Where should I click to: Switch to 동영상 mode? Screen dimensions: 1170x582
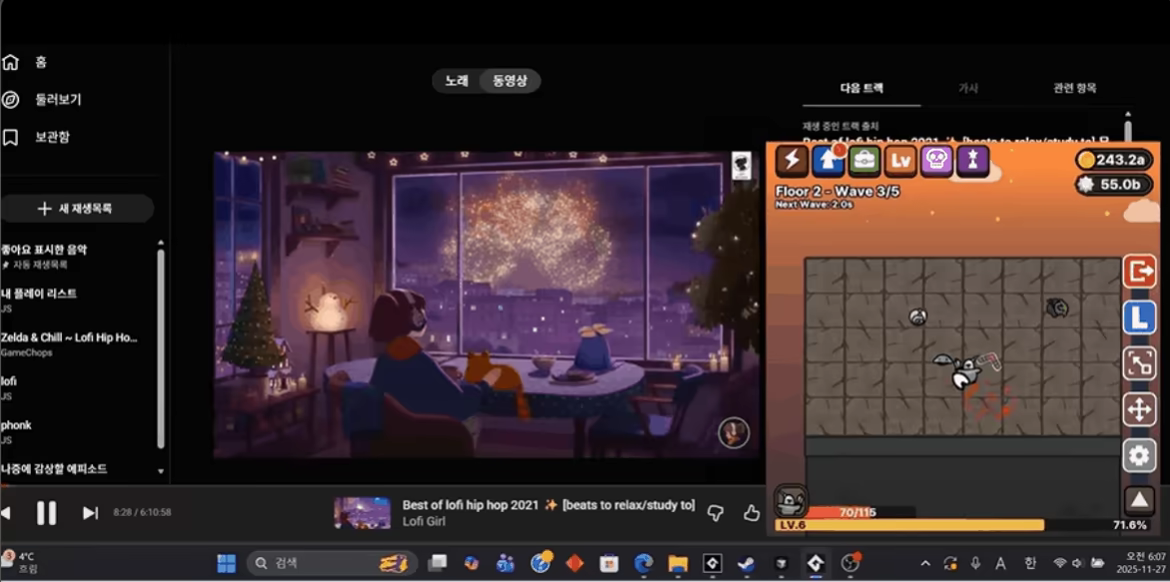click(x=510, y=81)
